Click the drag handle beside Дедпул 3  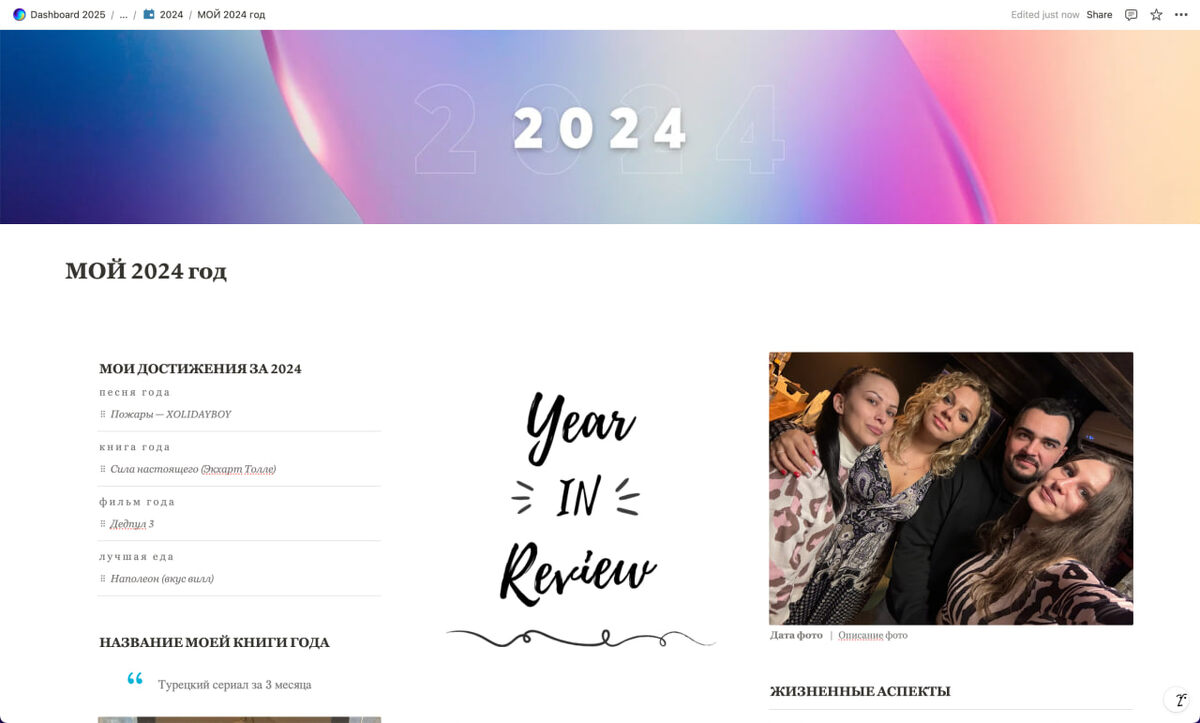click(x=103, y=524)
